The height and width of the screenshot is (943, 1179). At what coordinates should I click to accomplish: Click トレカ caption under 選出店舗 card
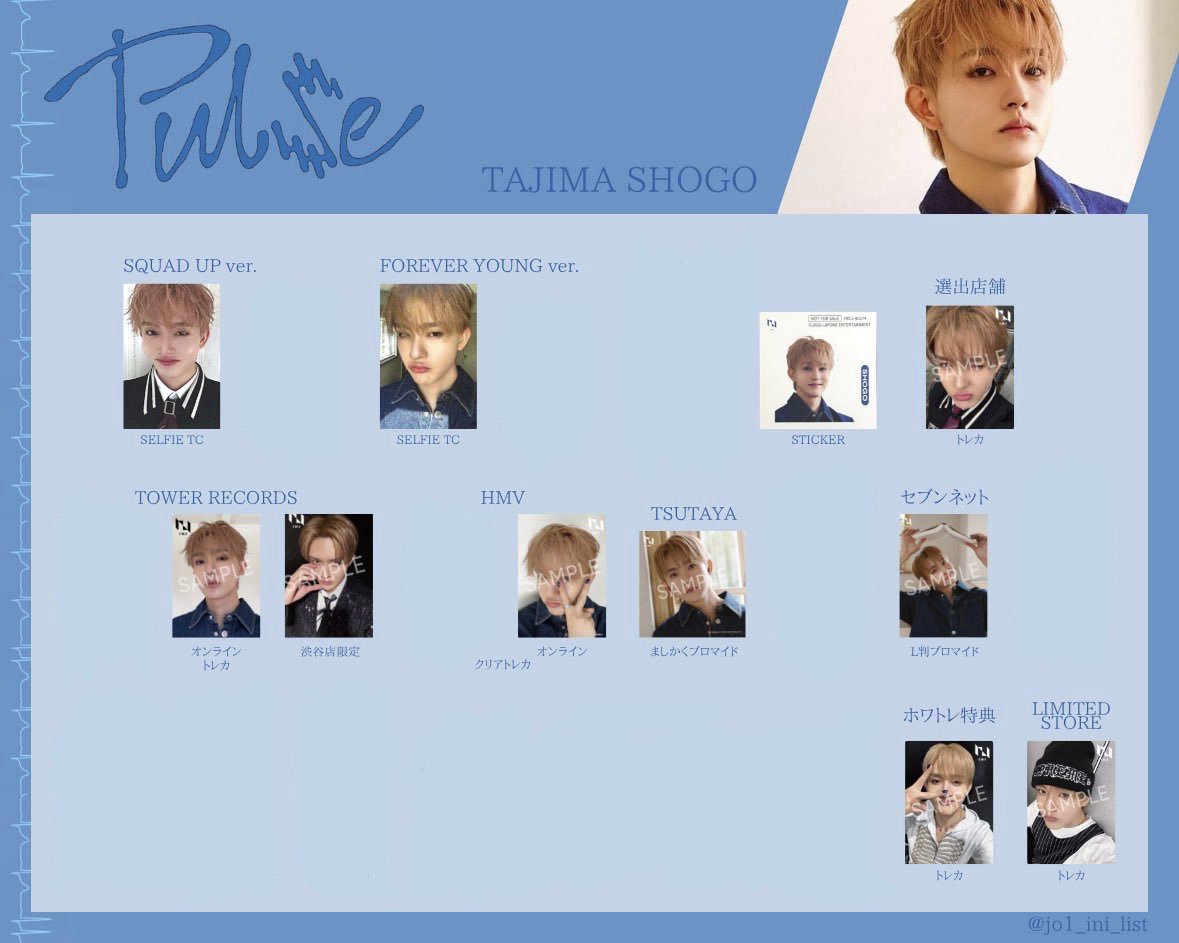970,440
